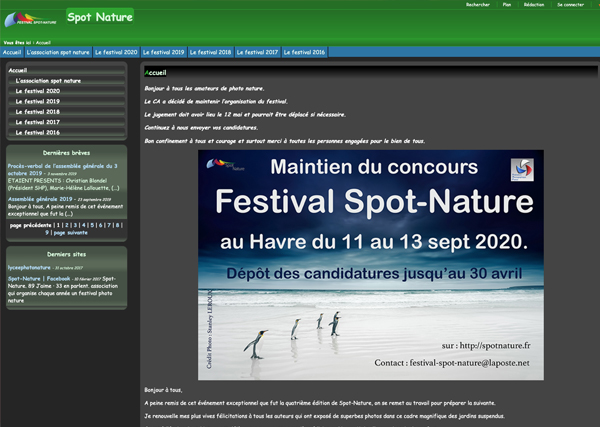Open Le festival 2020 tab in blue bar
Screen dimensions: 600x427
click(116, 52)
